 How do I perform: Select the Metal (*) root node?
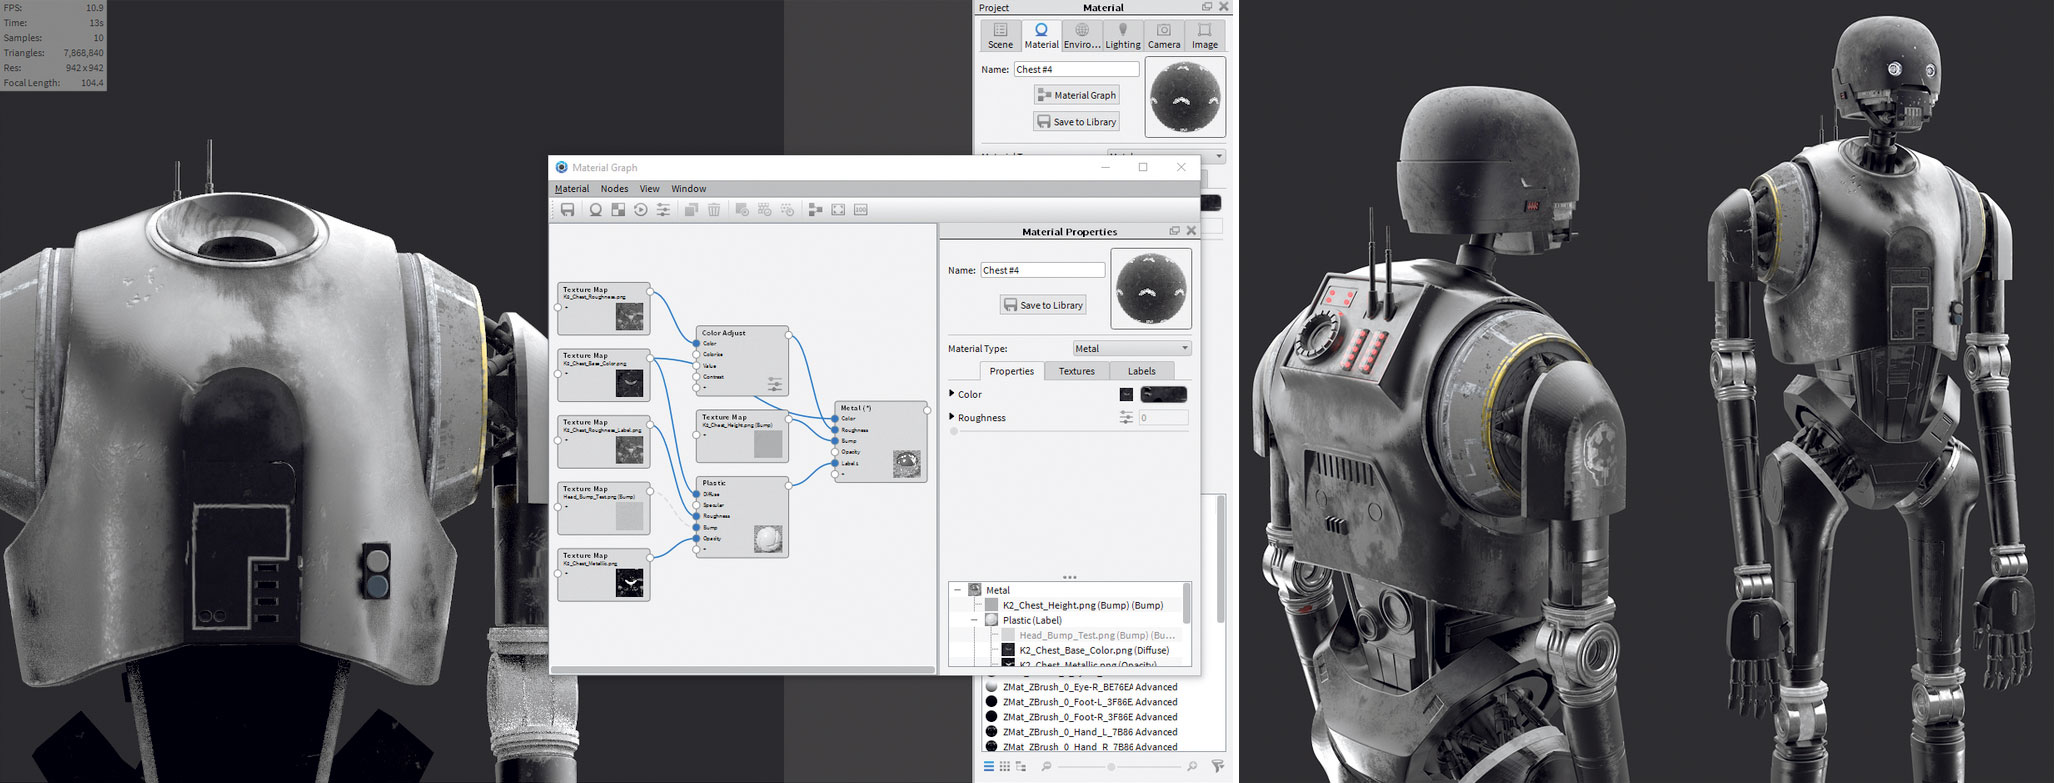tap(881, 442)
